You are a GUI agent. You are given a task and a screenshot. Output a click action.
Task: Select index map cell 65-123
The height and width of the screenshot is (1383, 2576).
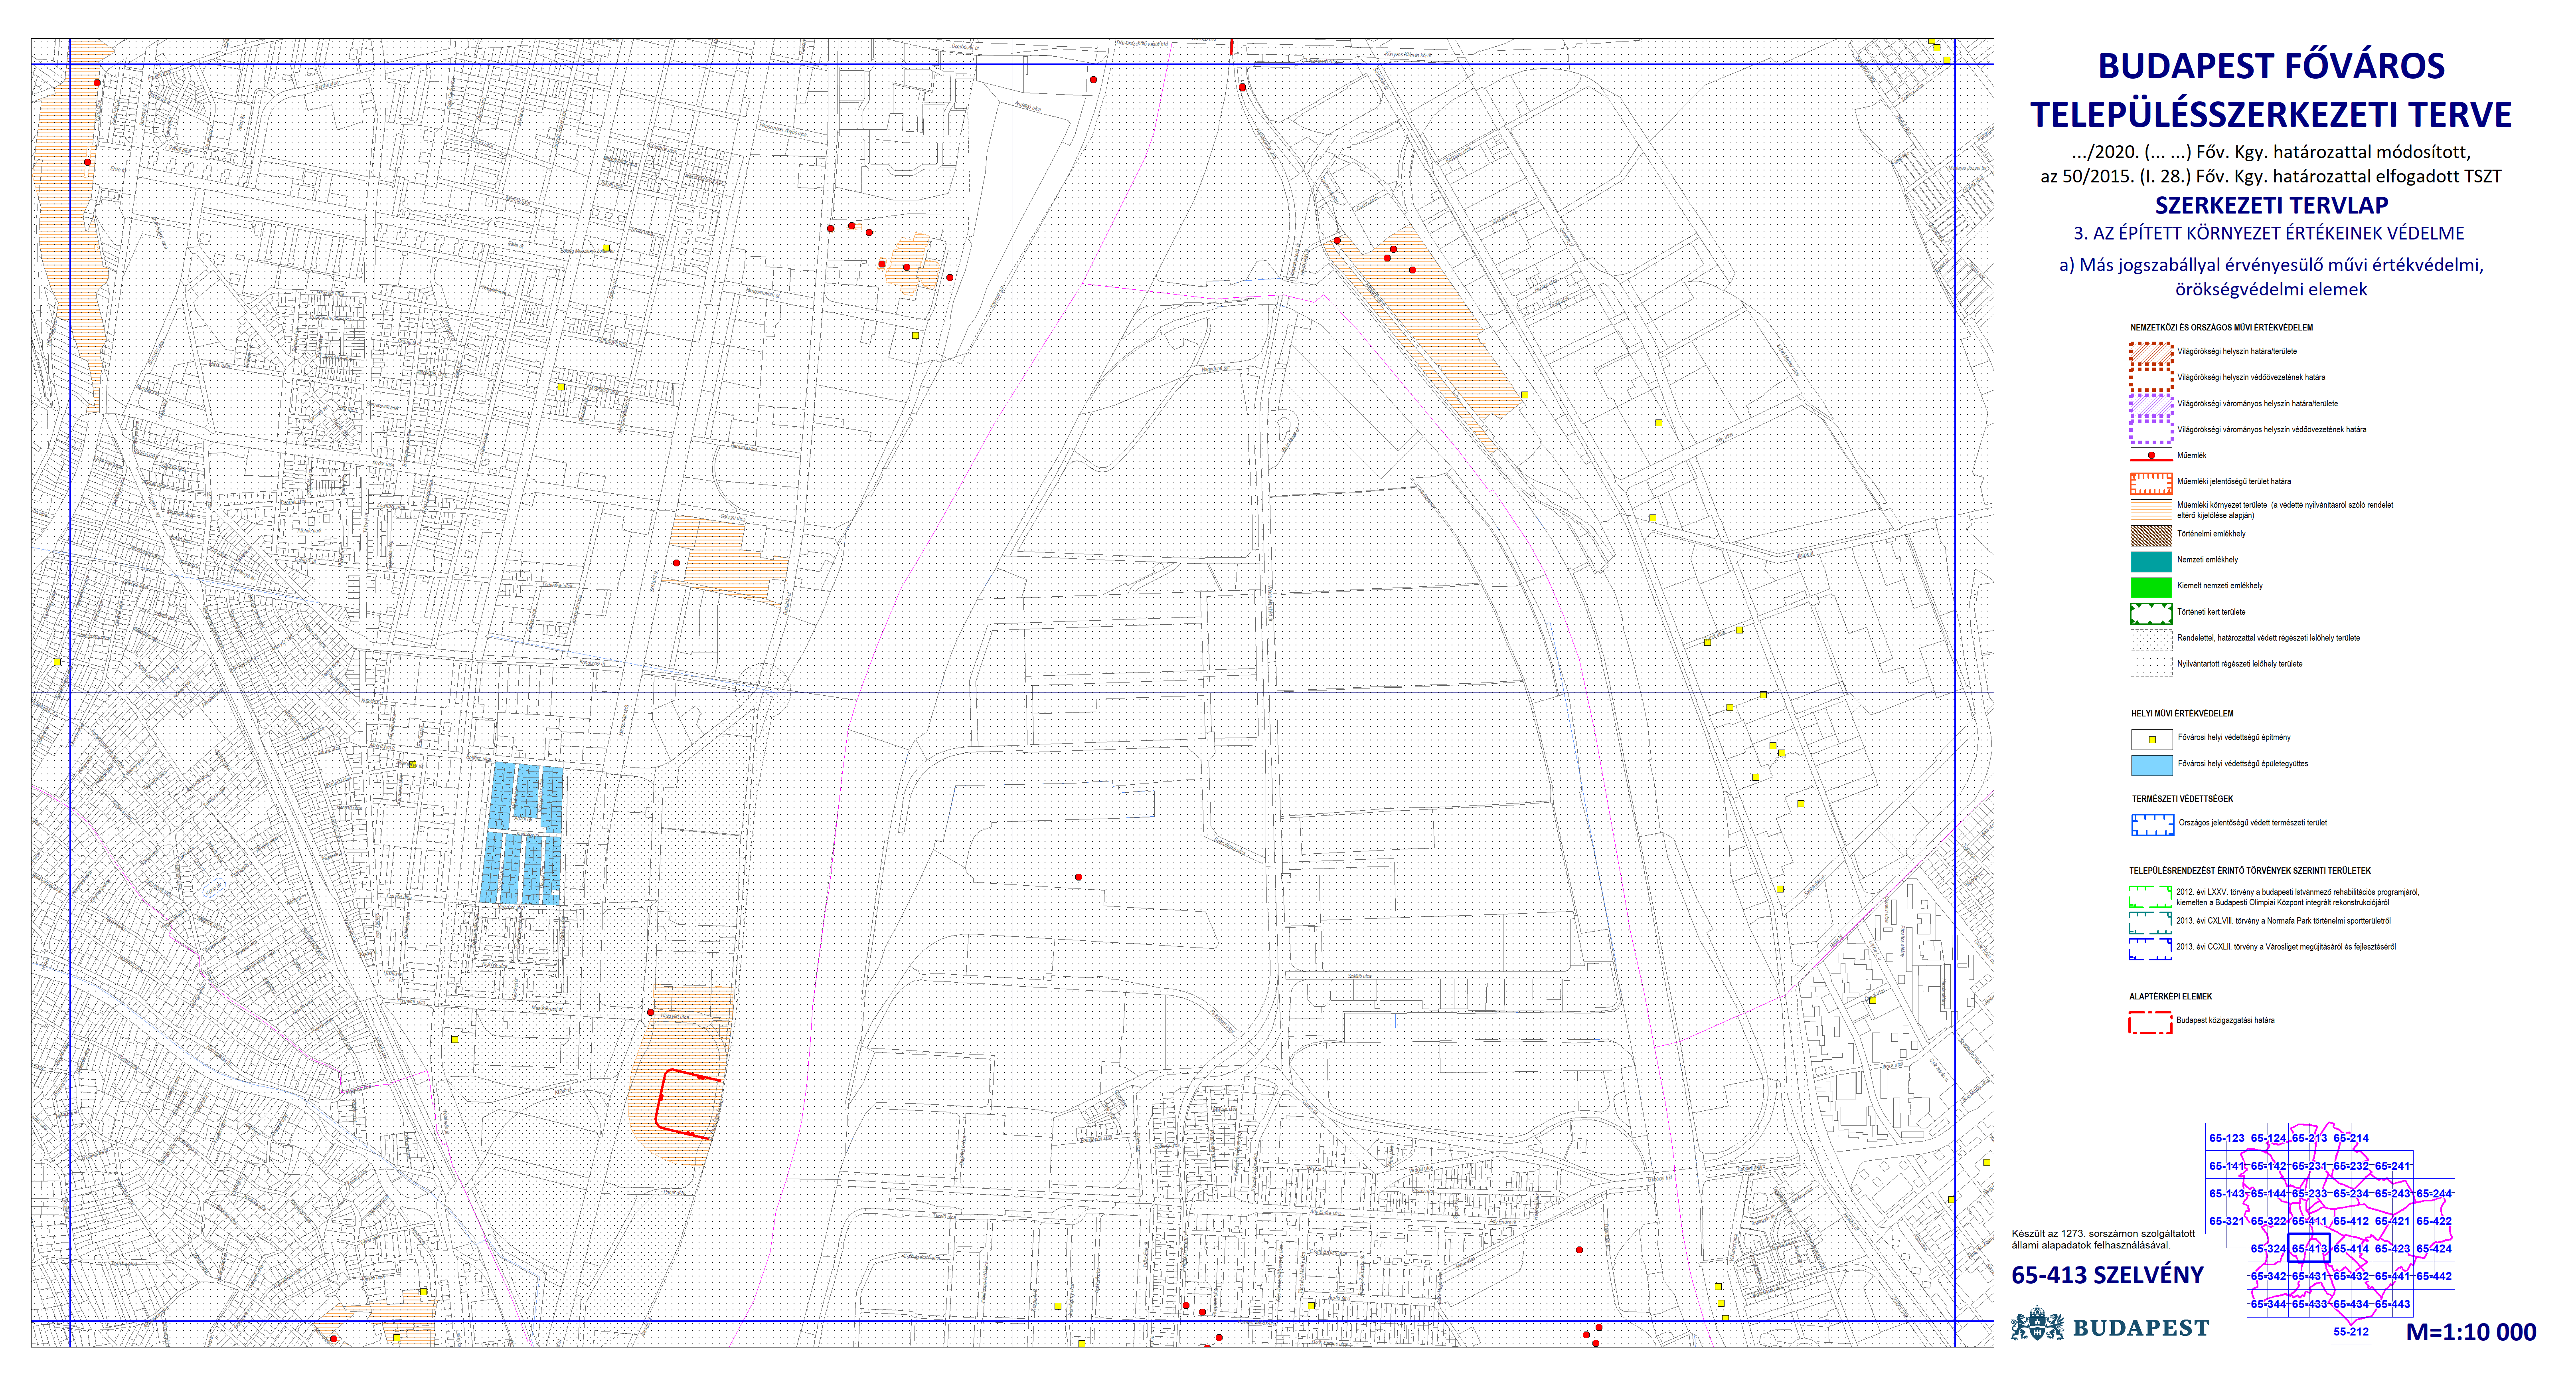click(2227, 1138)
